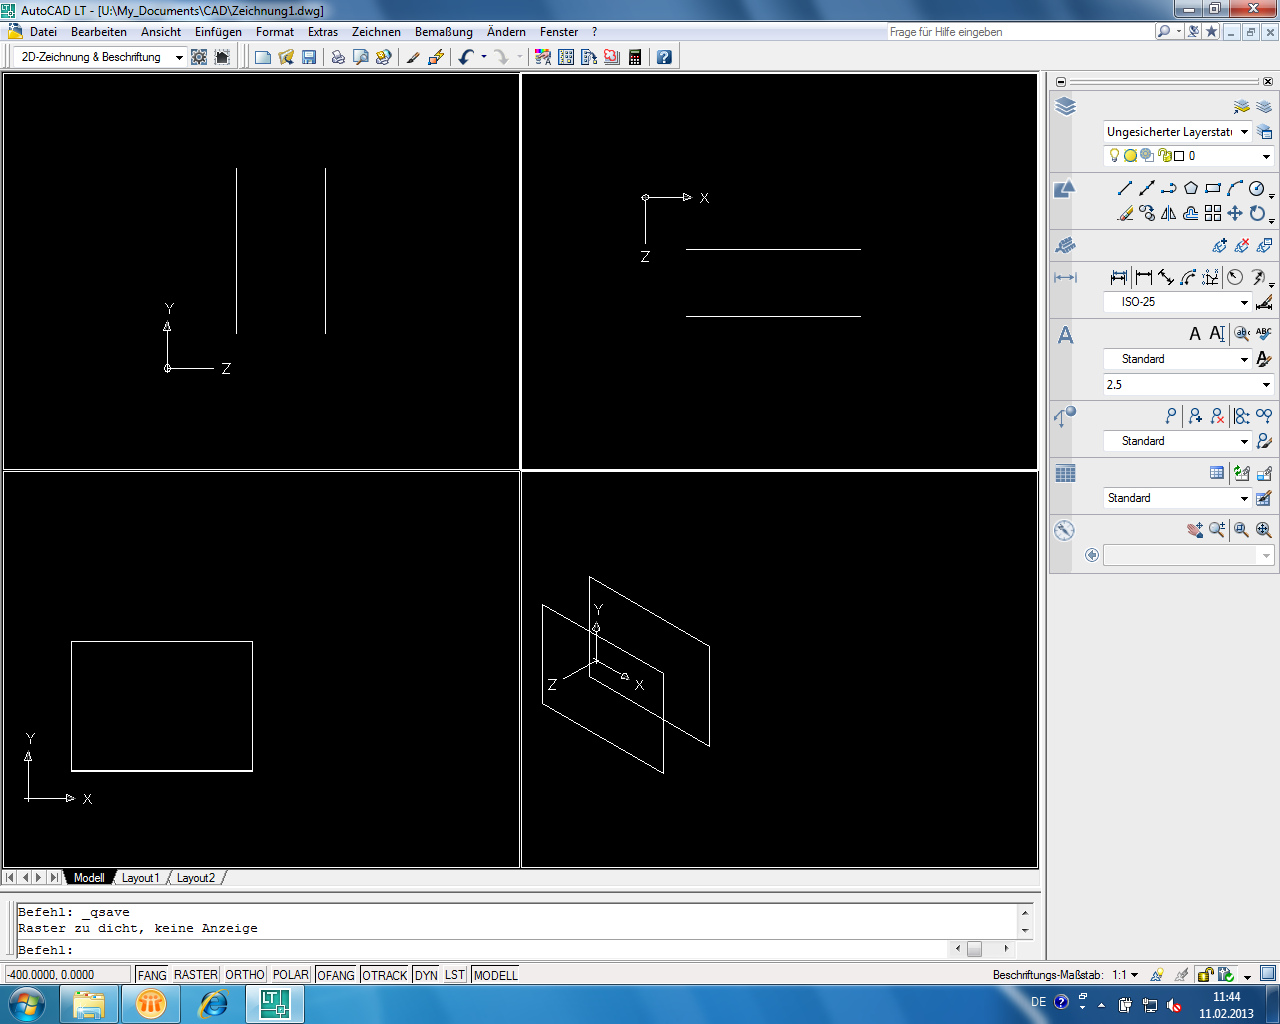Select the Offset tool
Image resolution: width=1280 pixels, height=1024 pixels.
(x=1191, y=213)
